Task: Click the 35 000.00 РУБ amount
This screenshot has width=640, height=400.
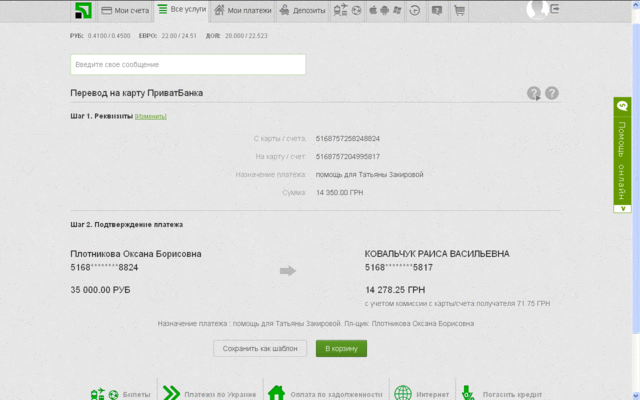Action: (100, 290)
